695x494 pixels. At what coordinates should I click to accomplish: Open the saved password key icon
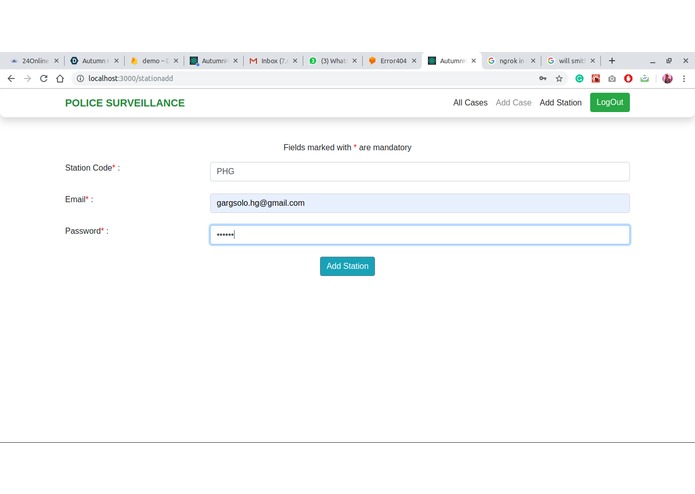click(x=543, y=78)
